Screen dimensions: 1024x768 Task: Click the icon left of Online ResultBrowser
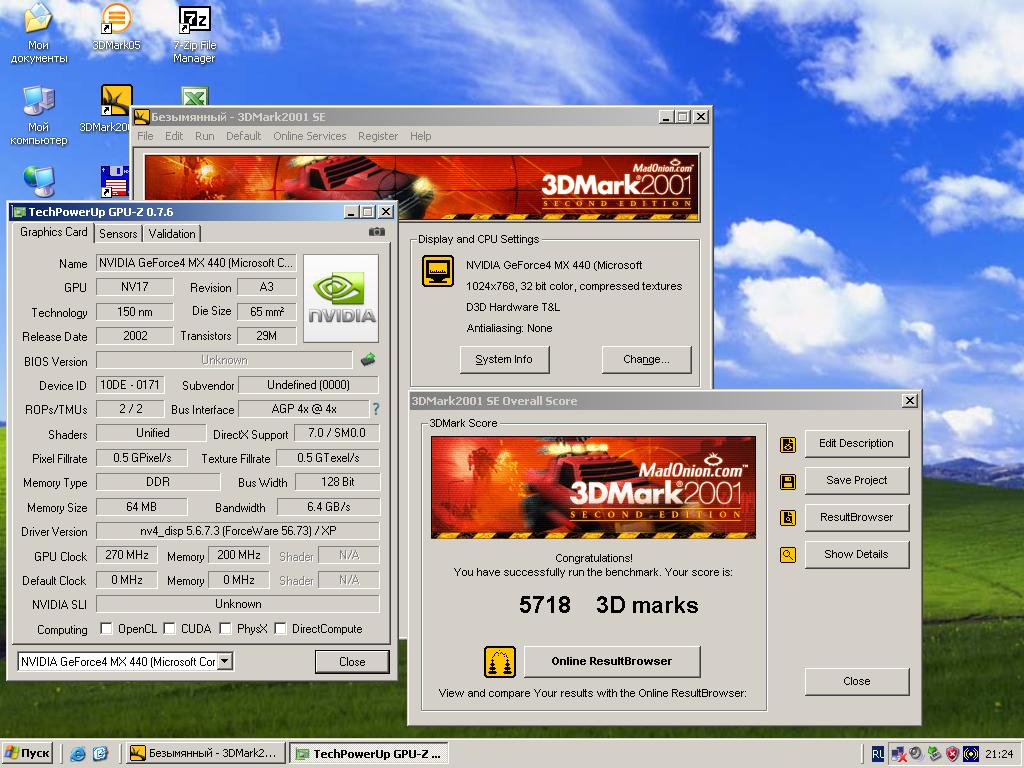pyautogui.click(x=500, y=662)
